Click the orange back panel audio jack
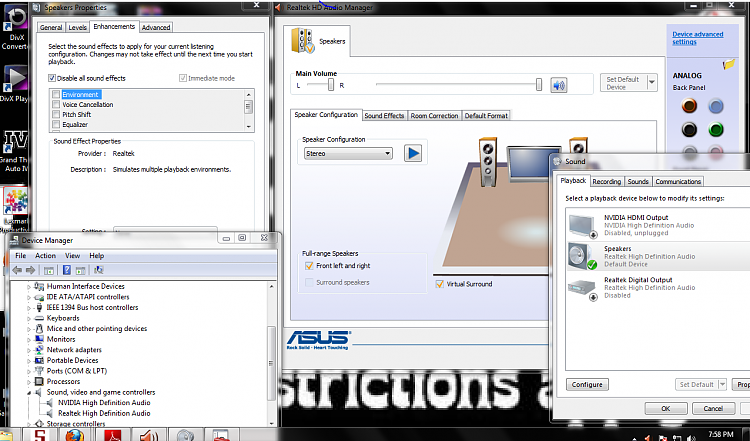Screen dimensions: 750x441 (x=689, y=106)
